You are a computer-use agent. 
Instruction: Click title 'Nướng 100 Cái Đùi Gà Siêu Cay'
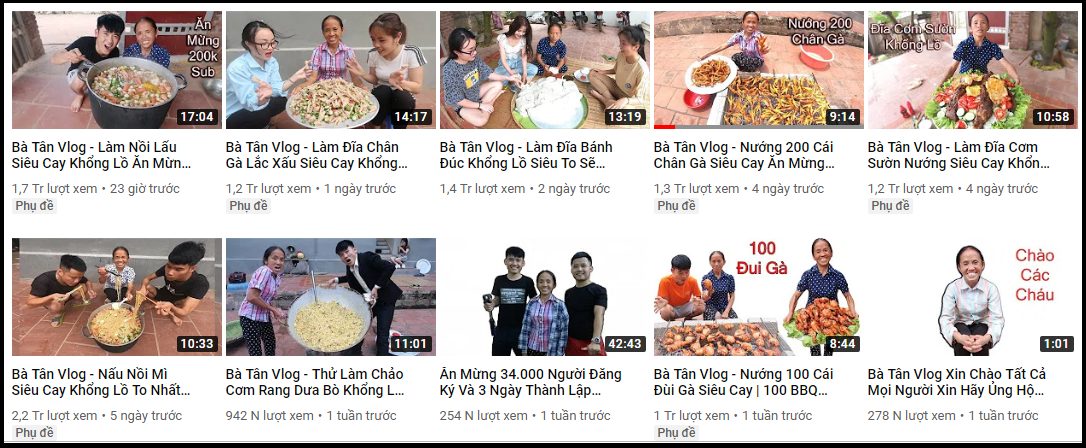coord(743,382)
